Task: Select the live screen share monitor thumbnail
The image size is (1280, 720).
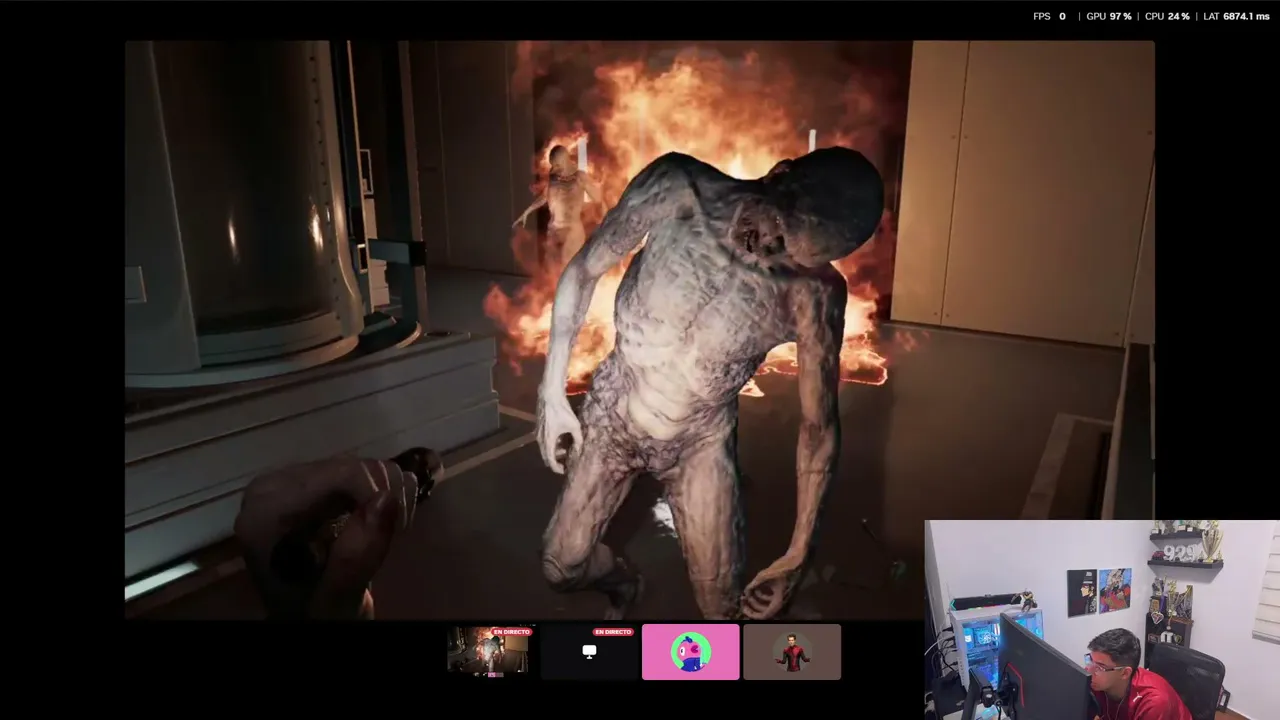Action: click(589, 652)
